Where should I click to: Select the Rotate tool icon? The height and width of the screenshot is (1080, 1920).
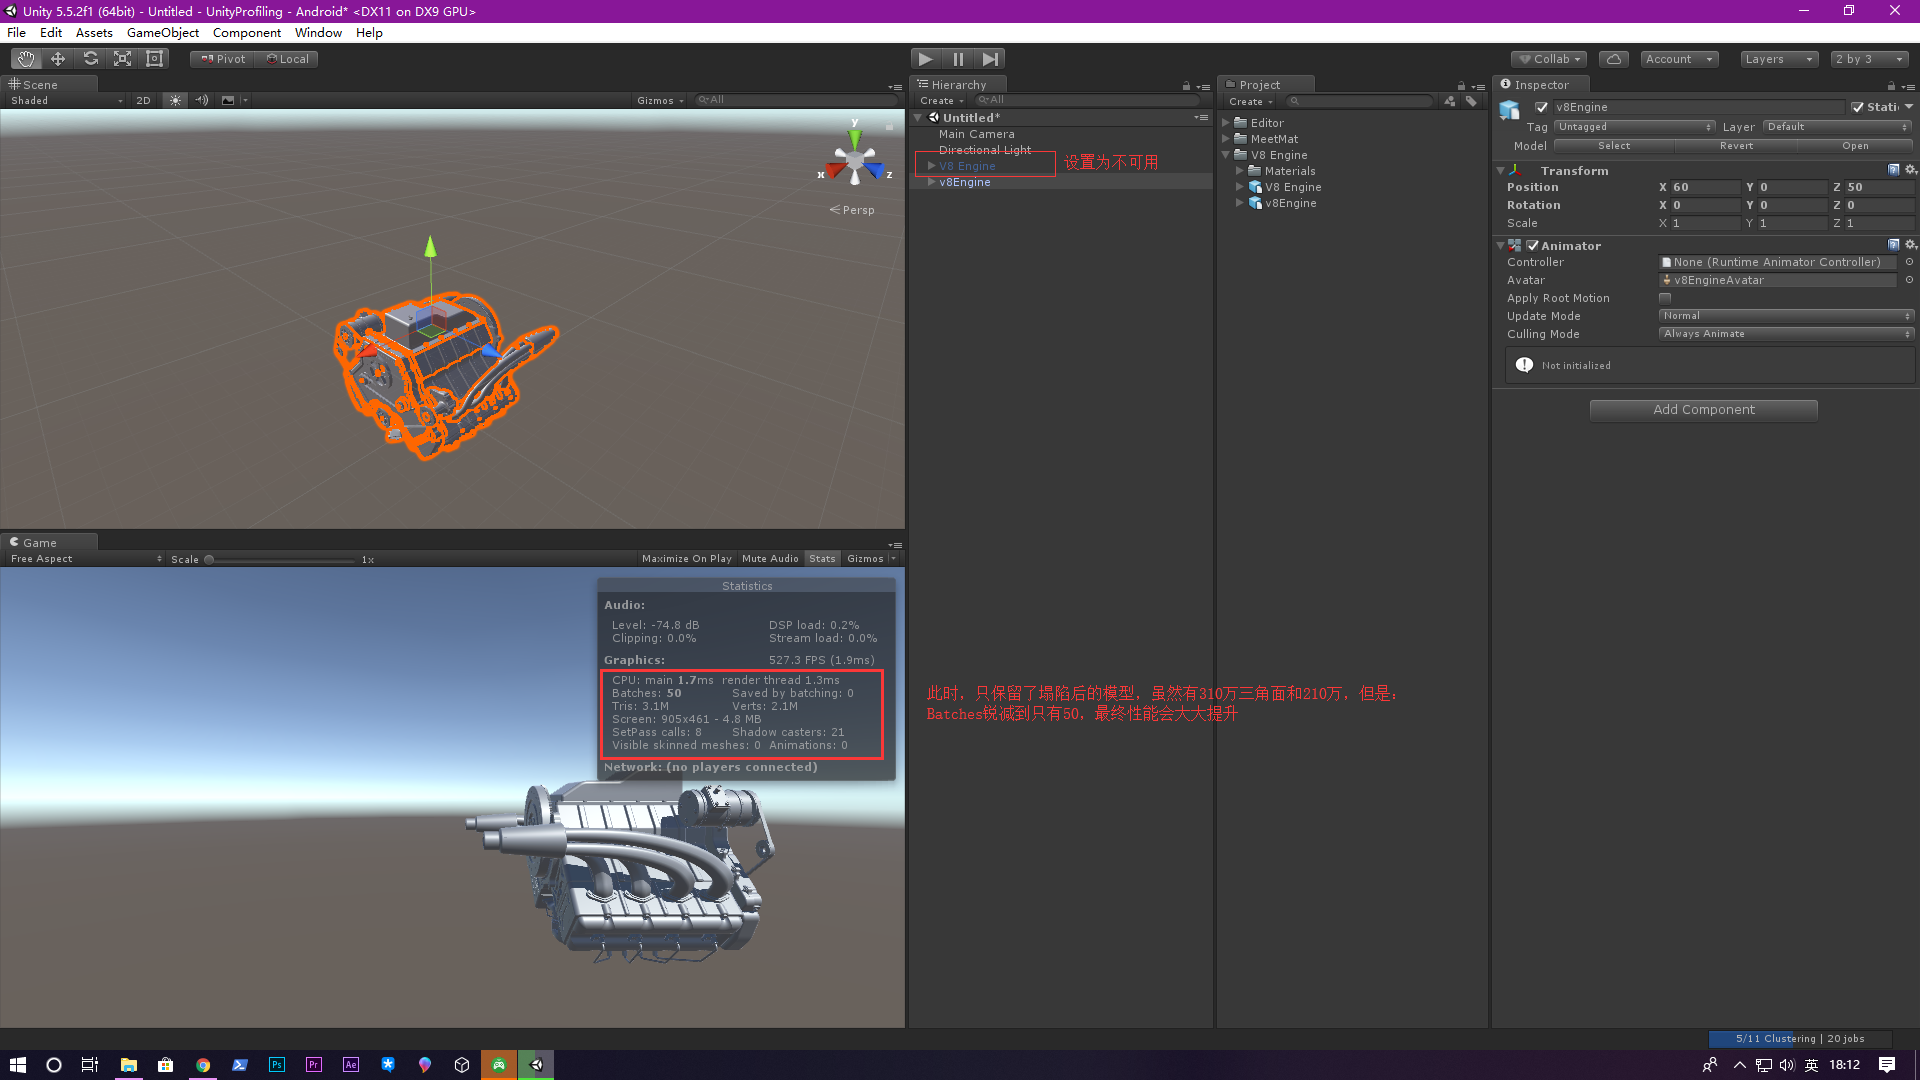(90, 59)
